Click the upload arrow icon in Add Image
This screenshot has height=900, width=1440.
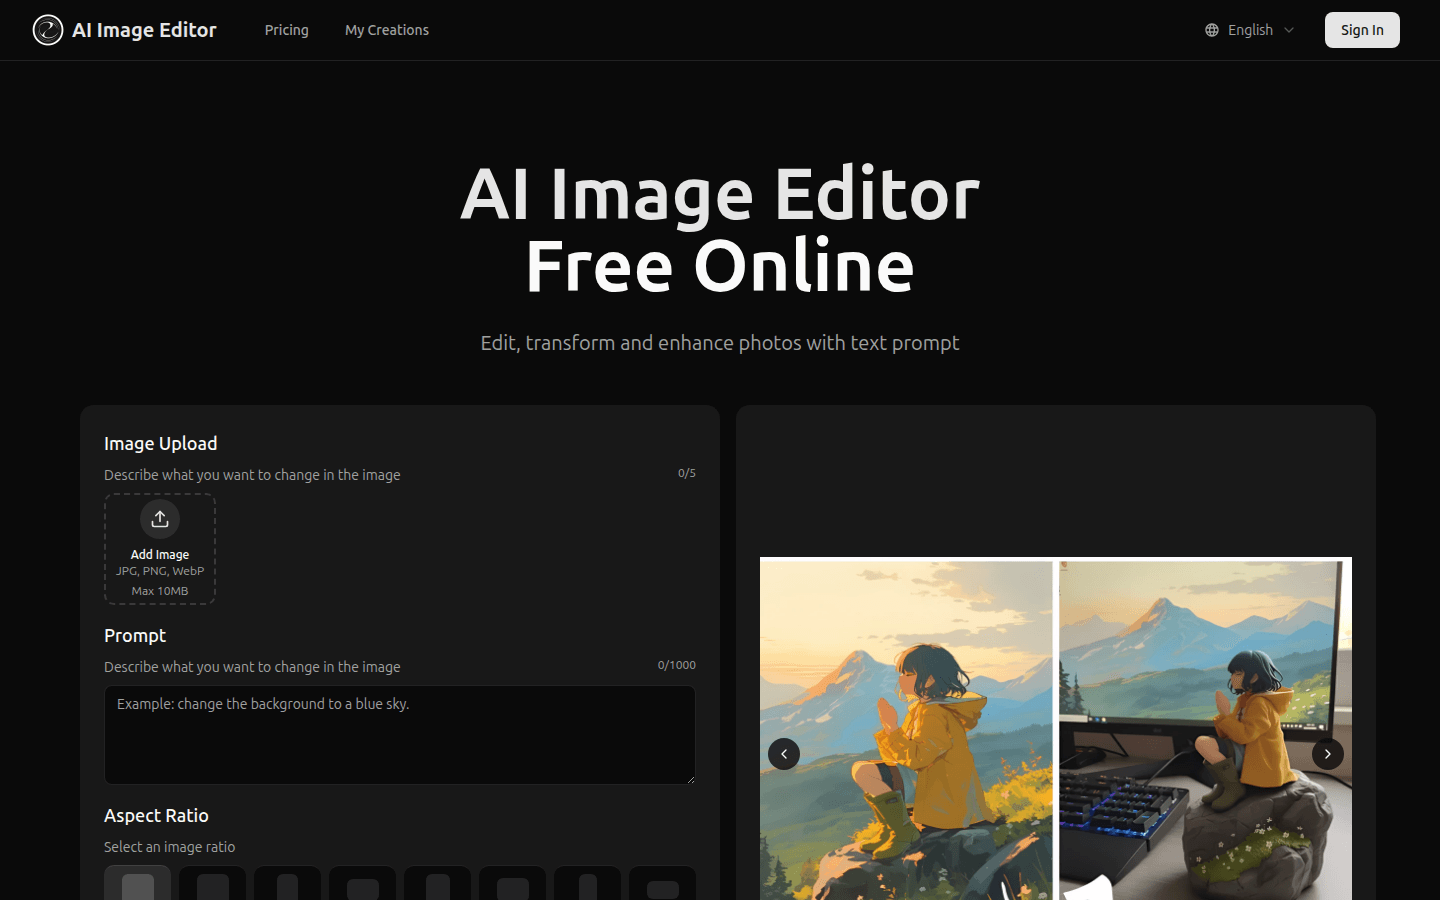coord(160,519)
